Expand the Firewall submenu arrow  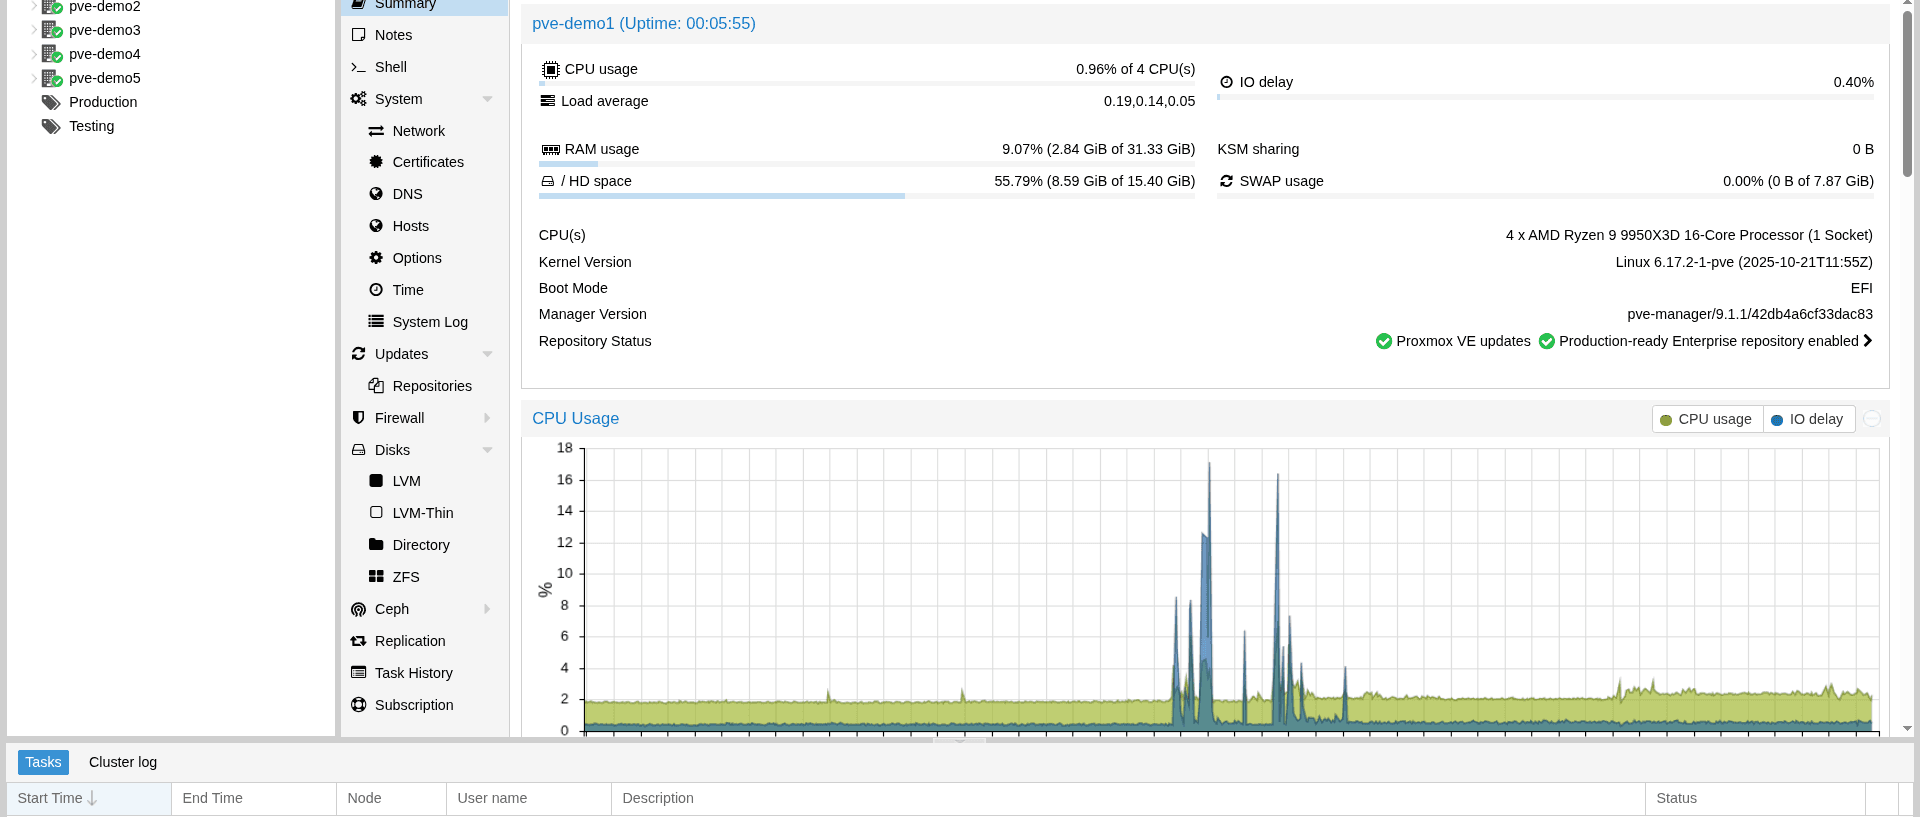(487, 418)
